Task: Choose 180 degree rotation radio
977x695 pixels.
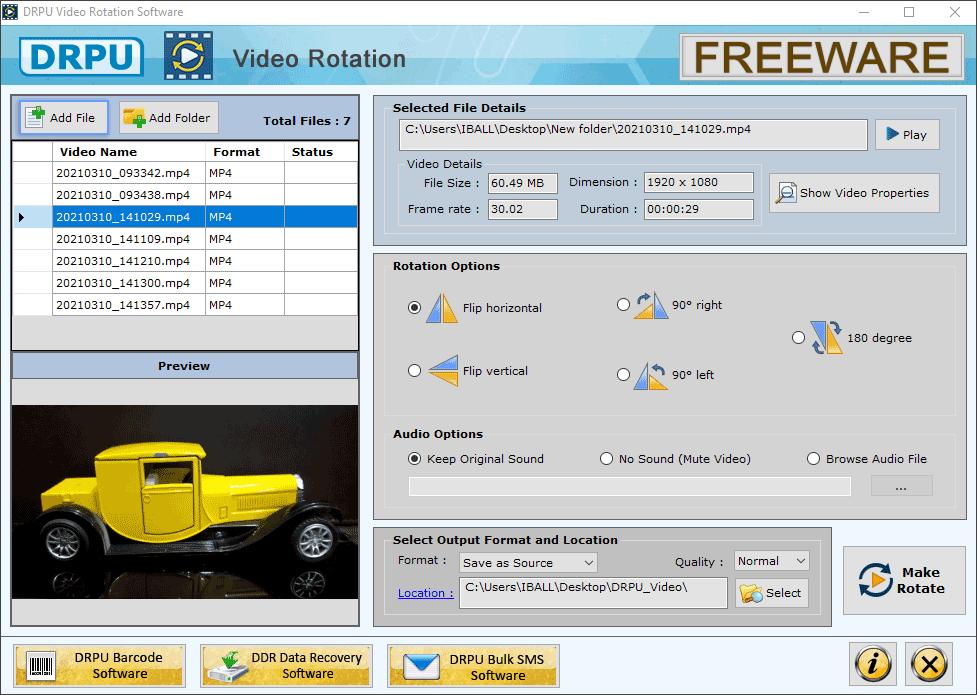Action: tap(798, 338)
